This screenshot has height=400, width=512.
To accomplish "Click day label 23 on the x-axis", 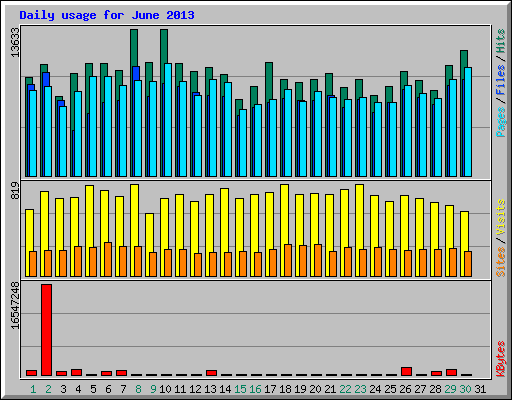I will (x=360, y=389).
